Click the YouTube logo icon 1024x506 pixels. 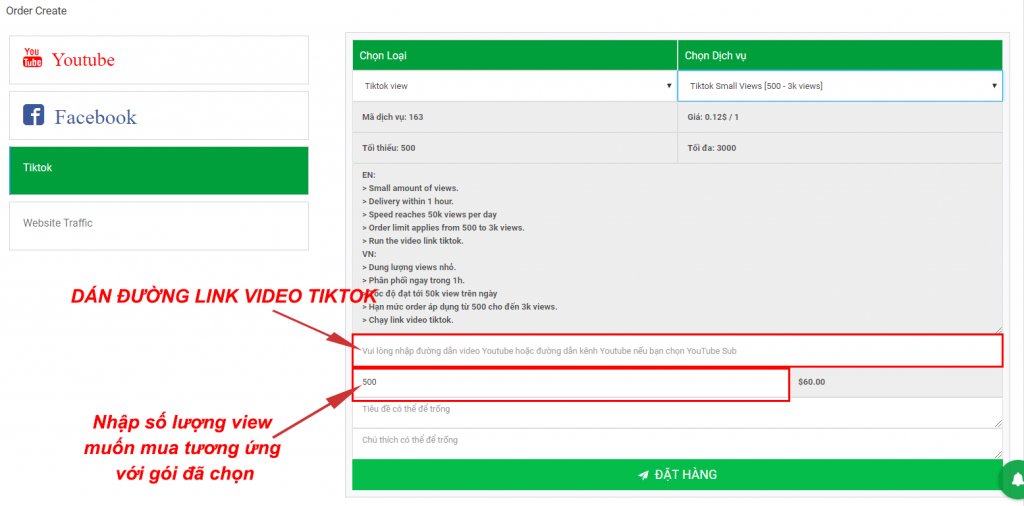33,58
